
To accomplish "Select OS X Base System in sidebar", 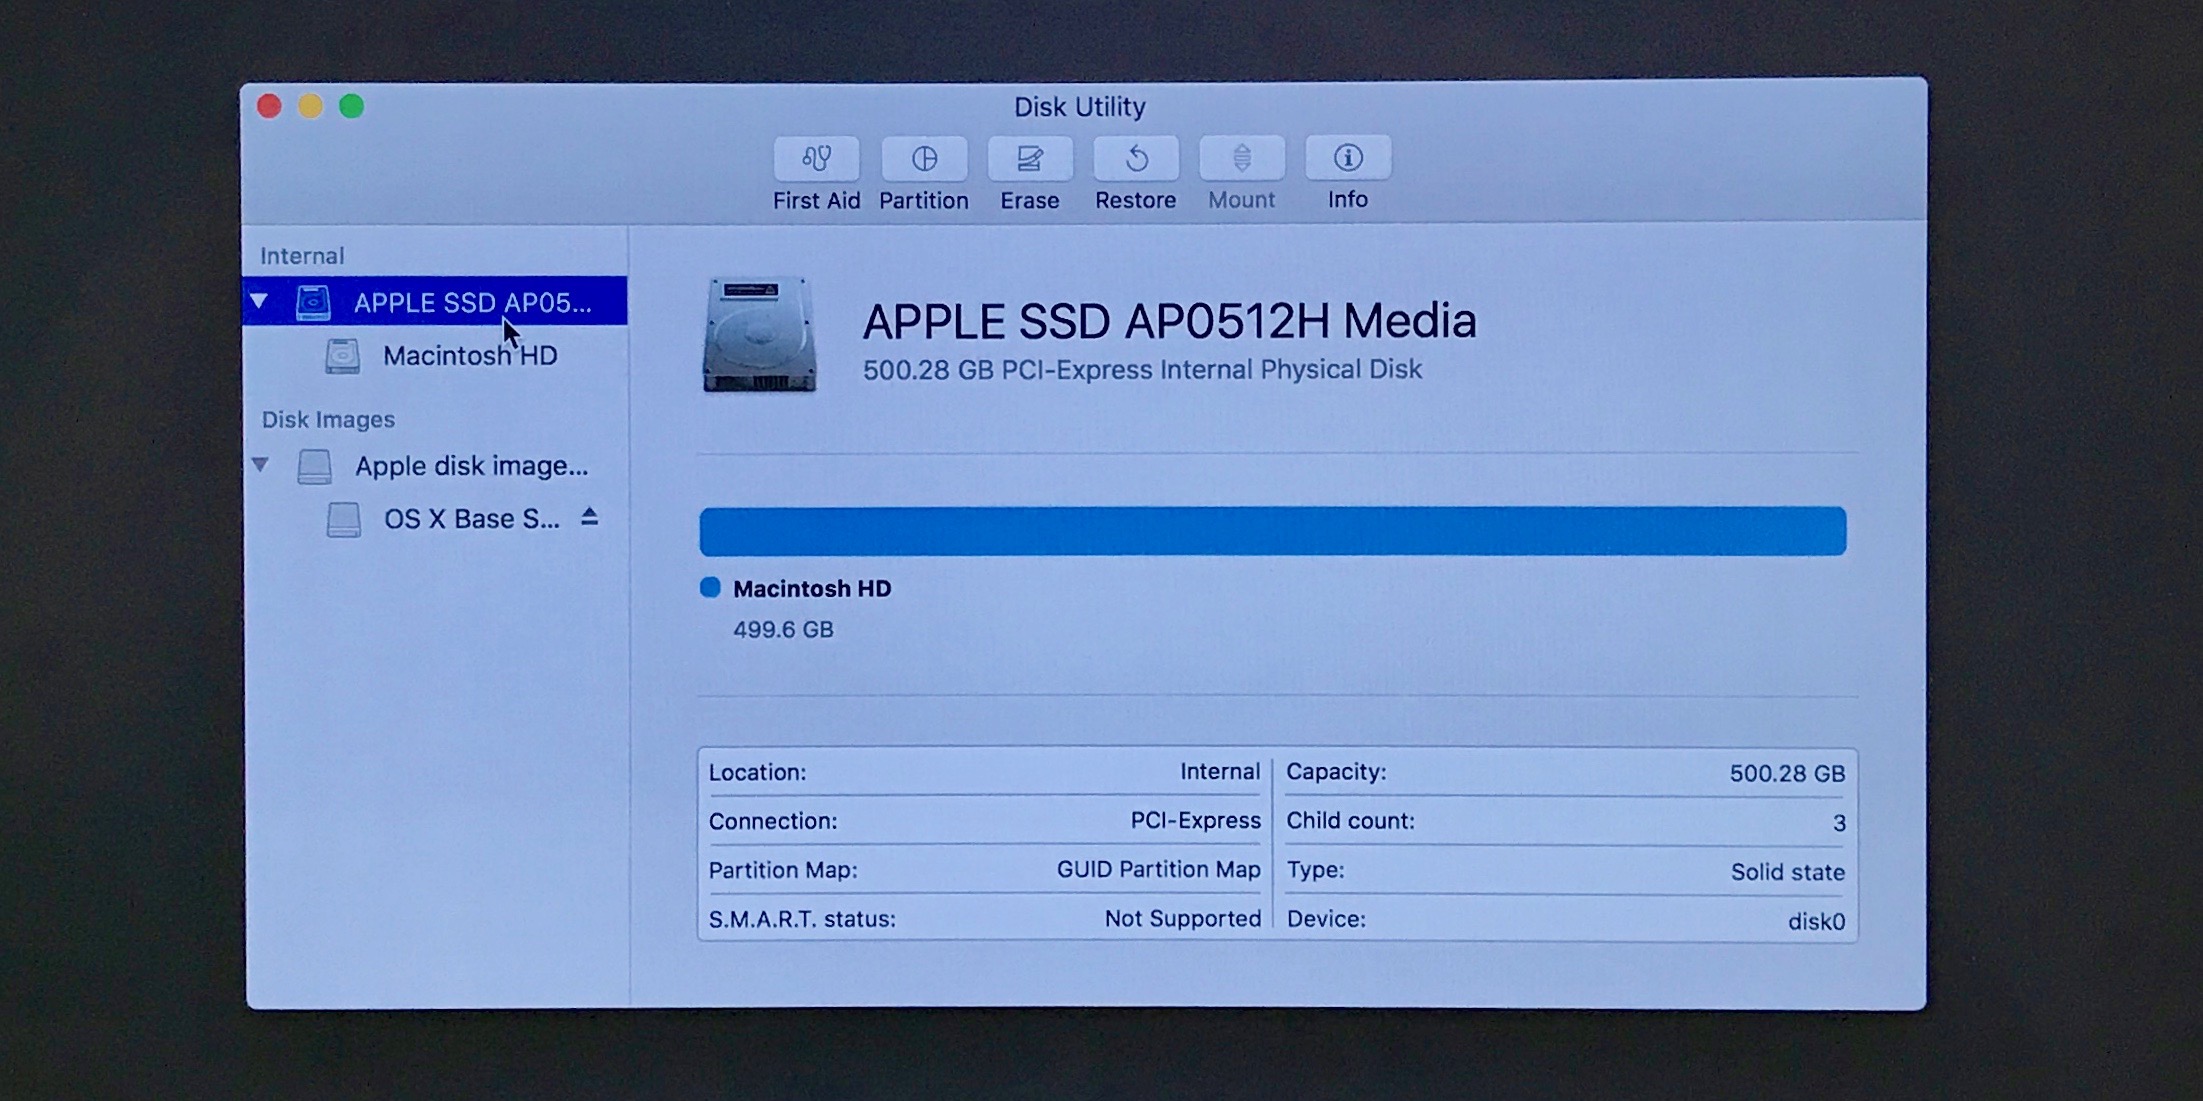I will [x=470, y=517].
